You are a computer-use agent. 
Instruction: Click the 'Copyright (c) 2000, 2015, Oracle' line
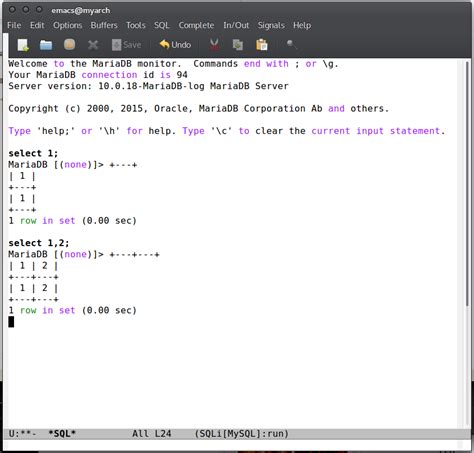pos(199,108)
